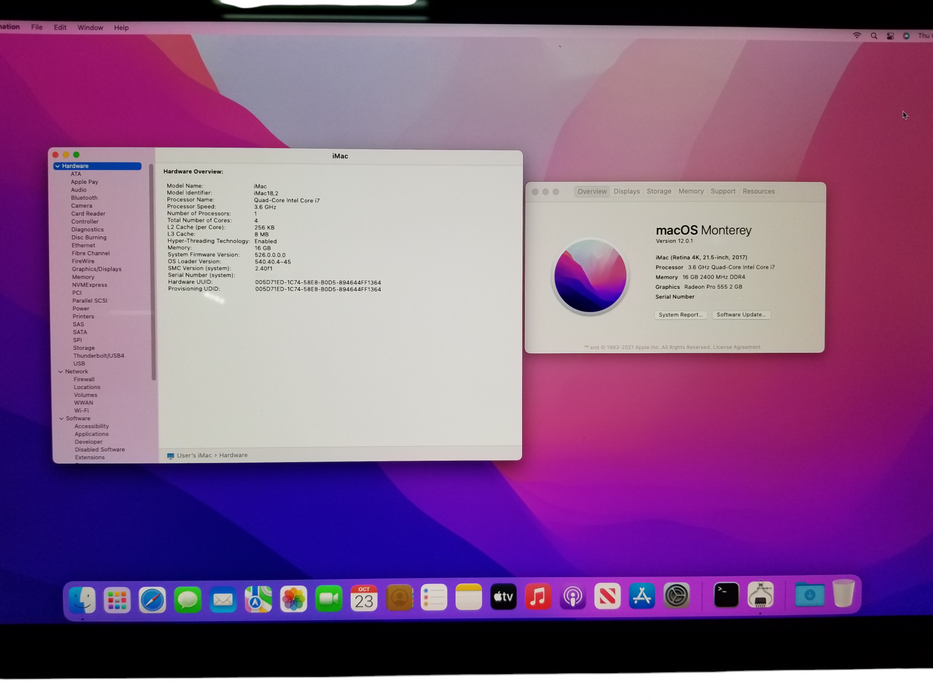Launch FaceTime from the Dock
The height and width of the screenshot is (700, 933).
tap(328, 598)
